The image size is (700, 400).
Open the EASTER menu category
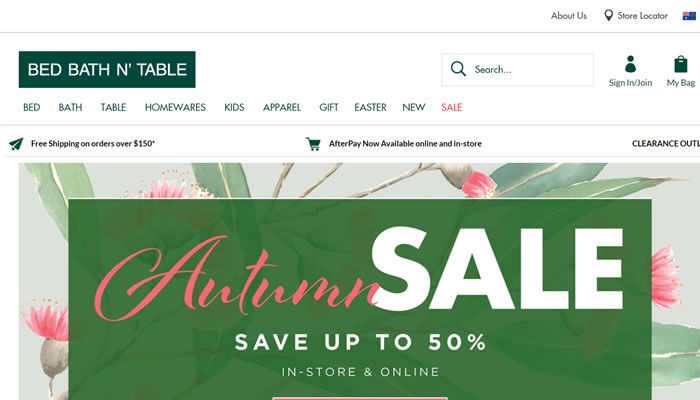tap(371, 108)
